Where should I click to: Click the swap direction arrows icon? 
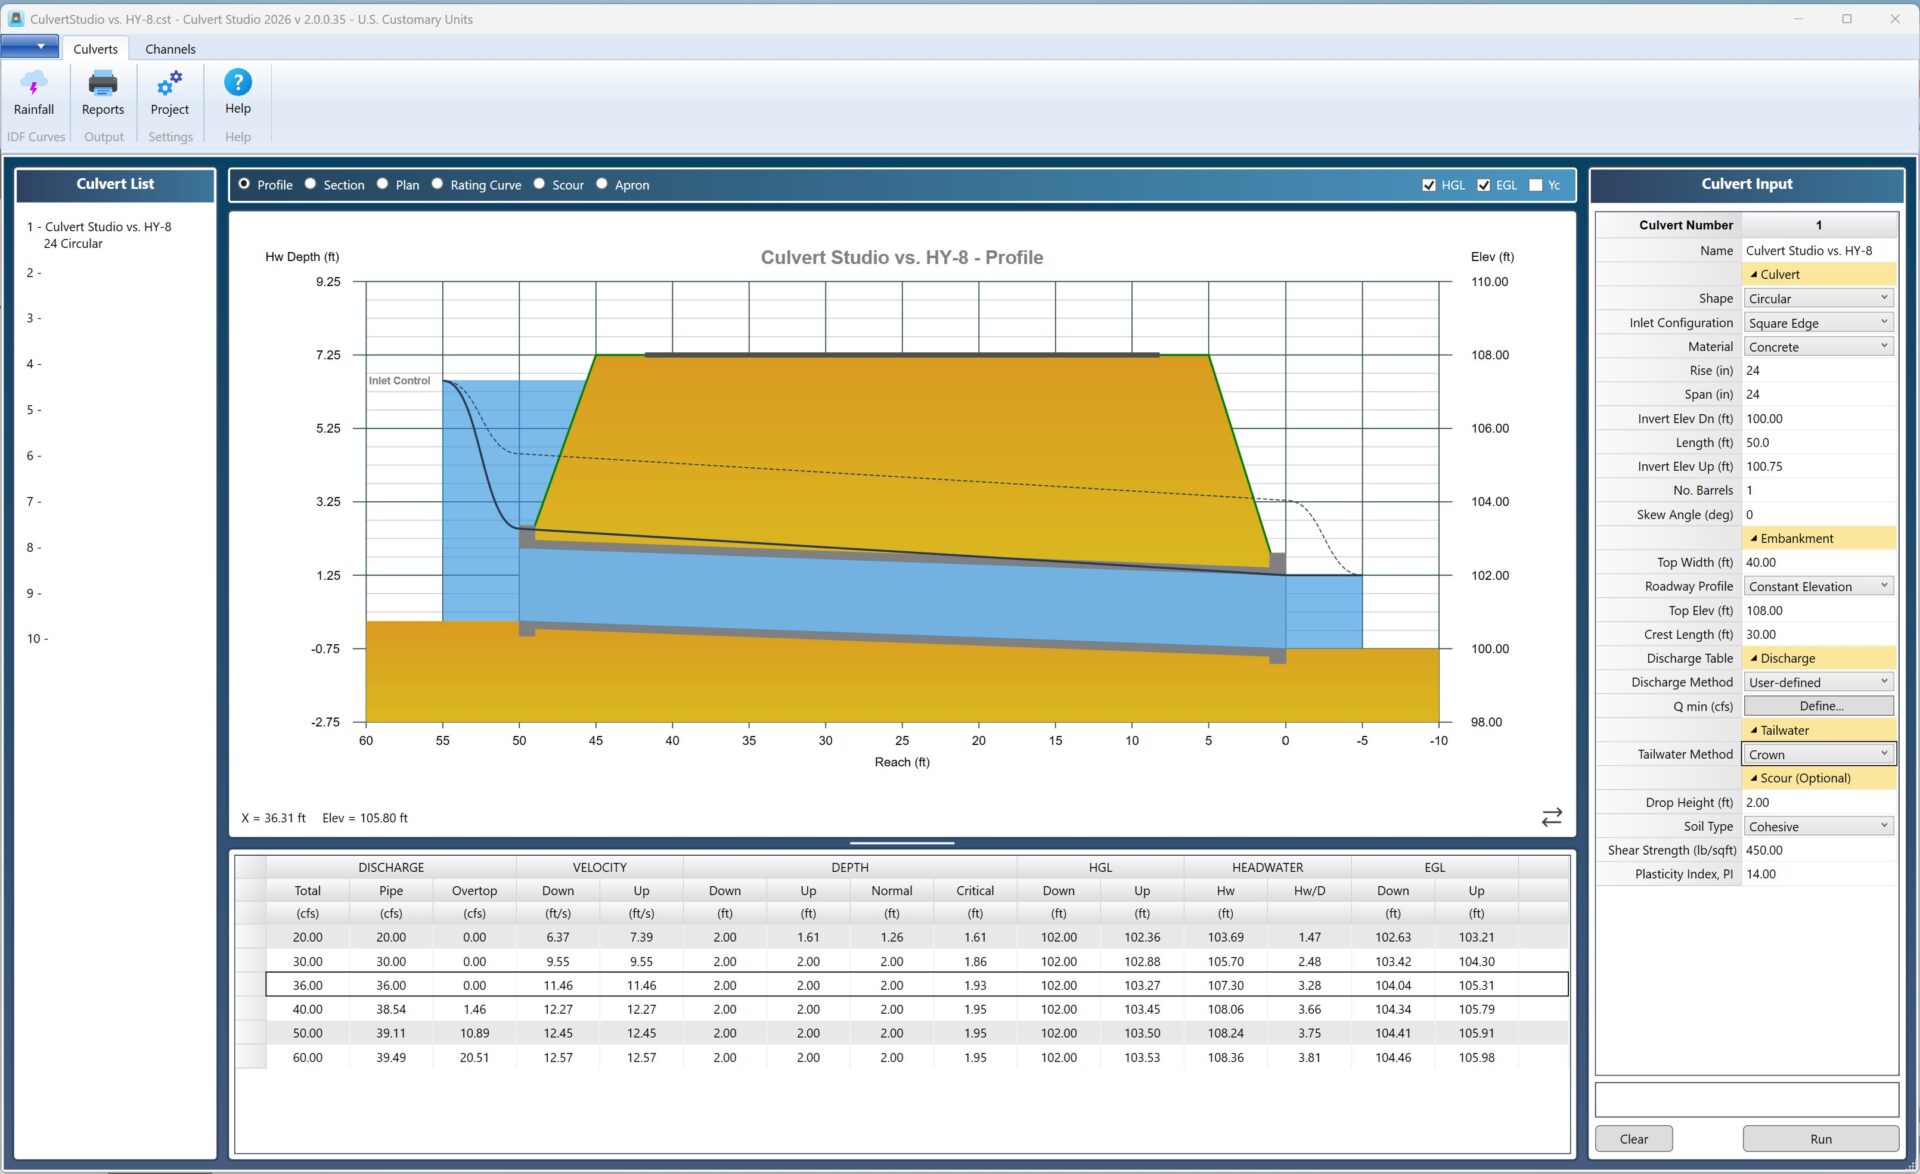(x=1551, y=817)
